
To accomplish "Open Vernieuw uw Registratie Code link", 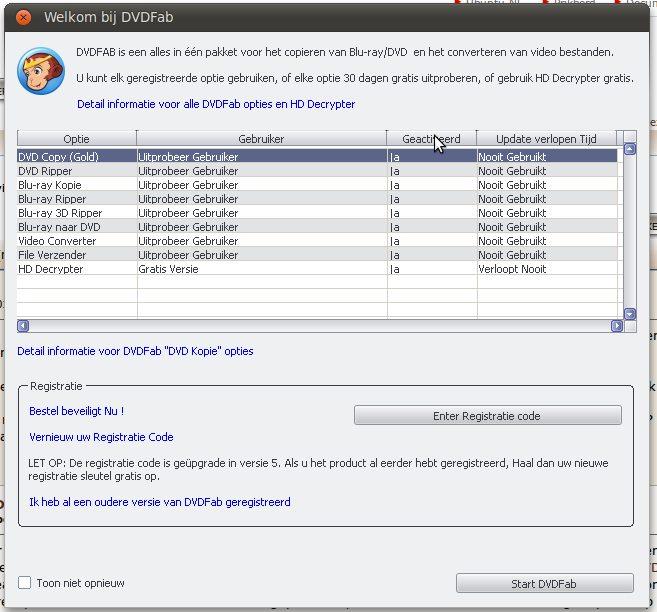I will point(101,437).
